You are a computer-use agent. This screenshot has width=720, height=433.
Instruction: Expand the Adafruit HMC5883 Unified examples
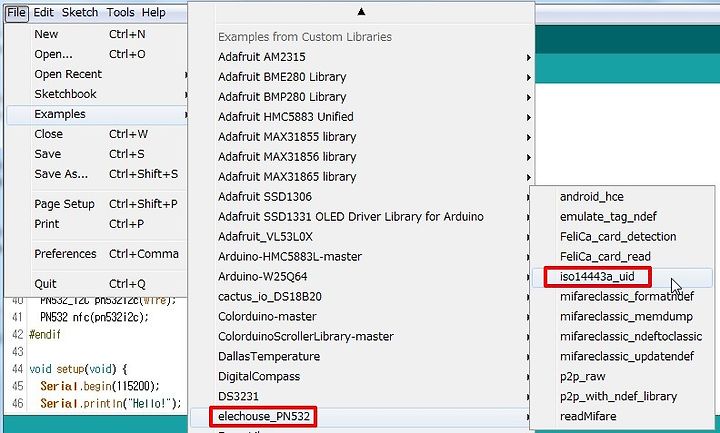point(361,117)
